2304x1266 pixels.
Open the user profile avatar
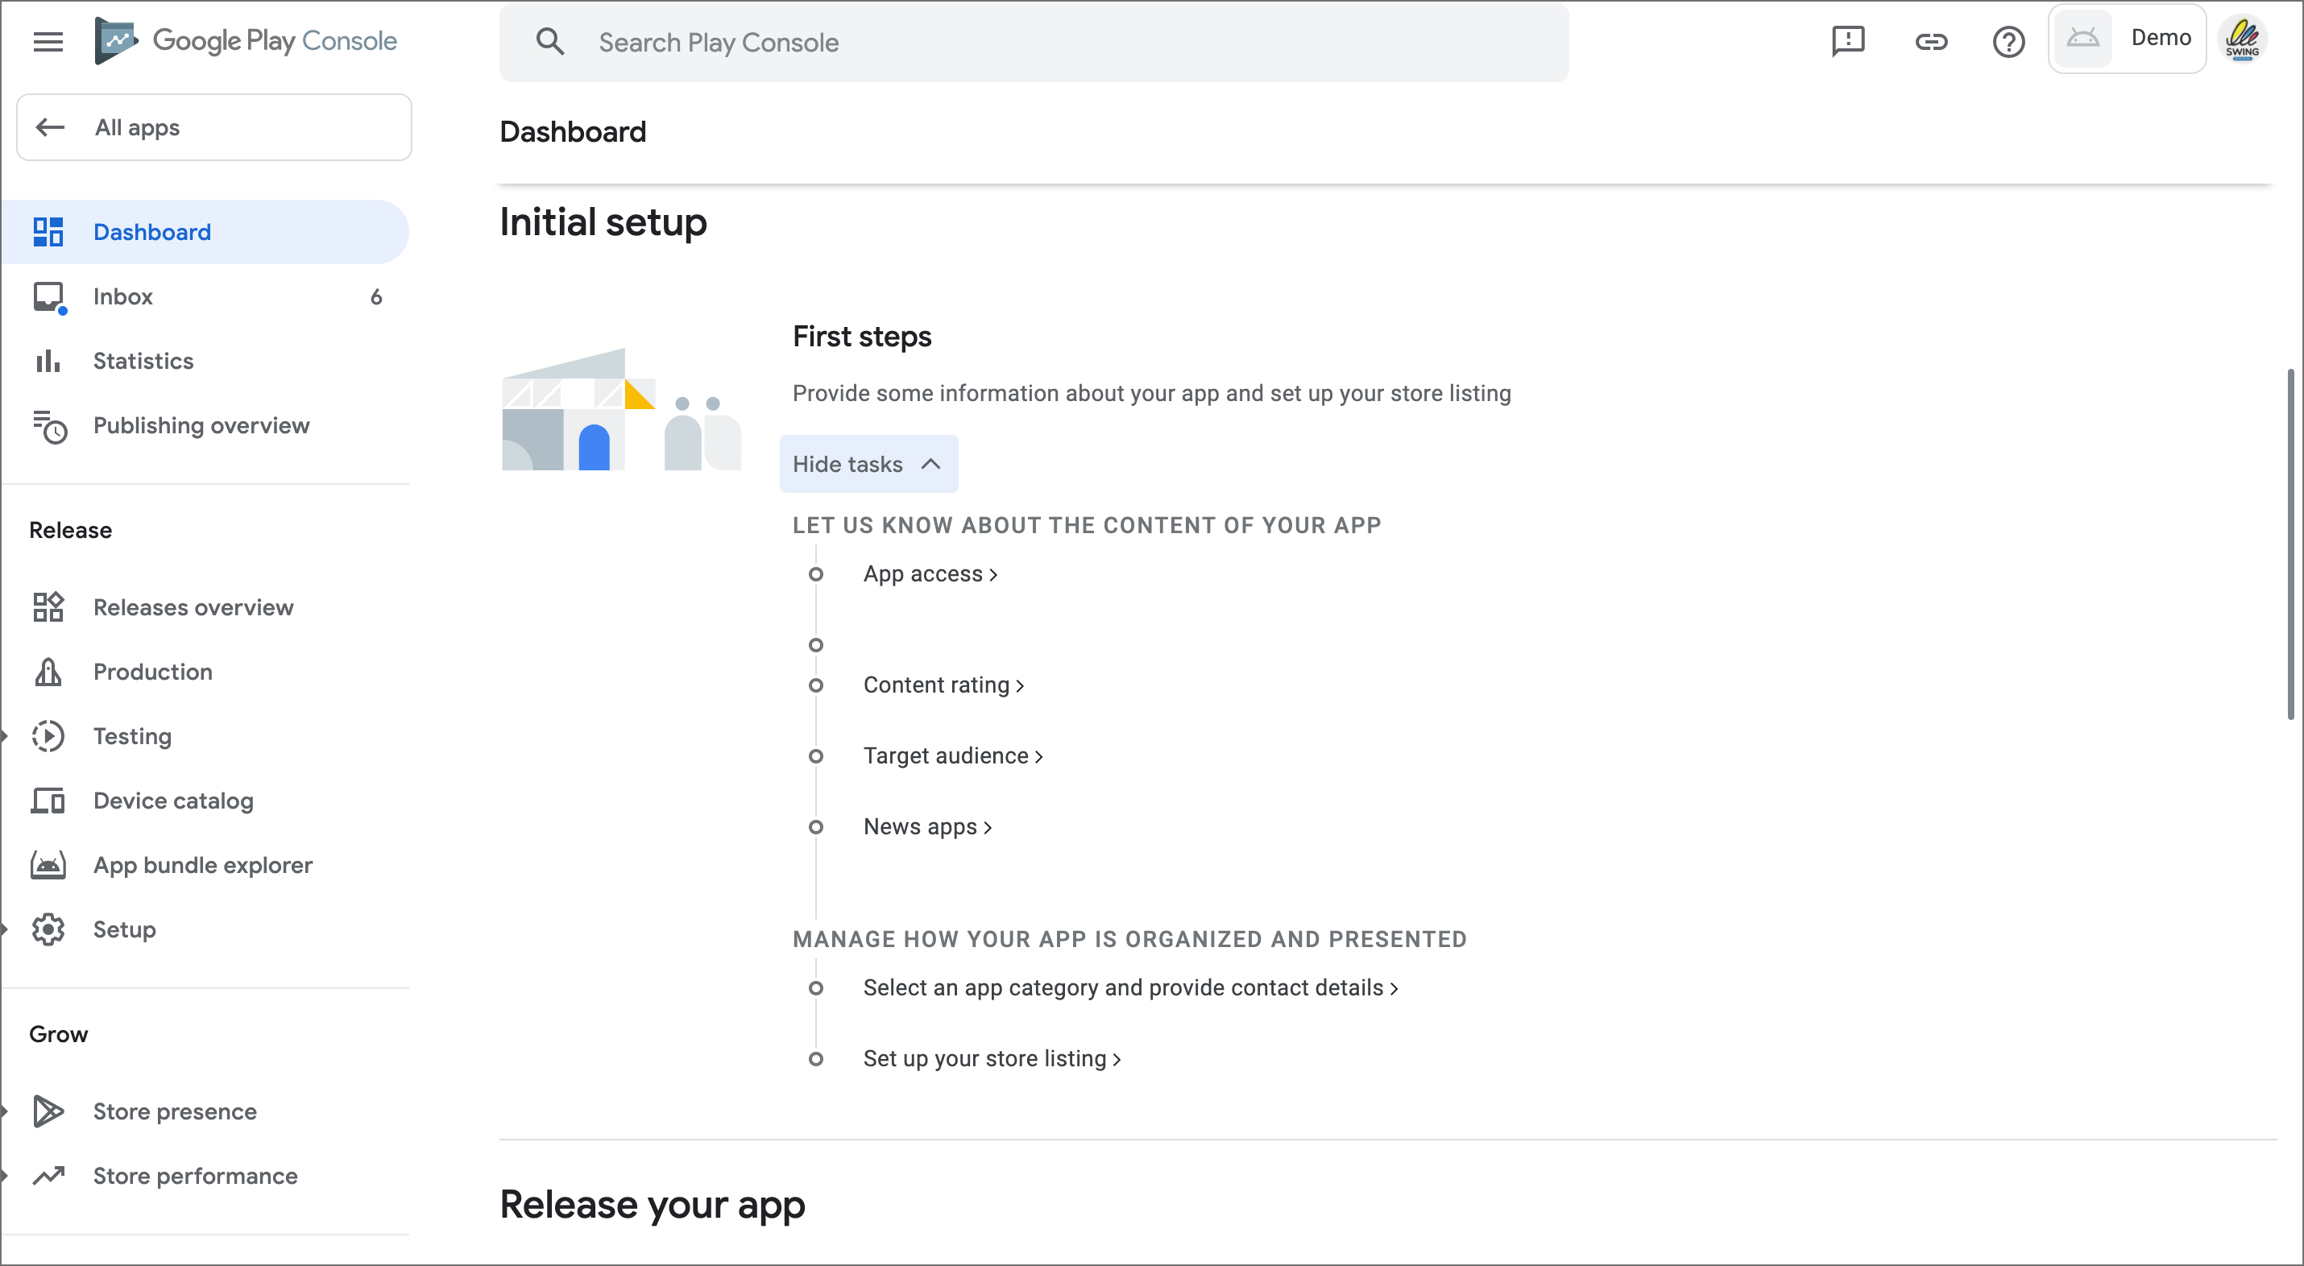click(x=2242, y=40)
